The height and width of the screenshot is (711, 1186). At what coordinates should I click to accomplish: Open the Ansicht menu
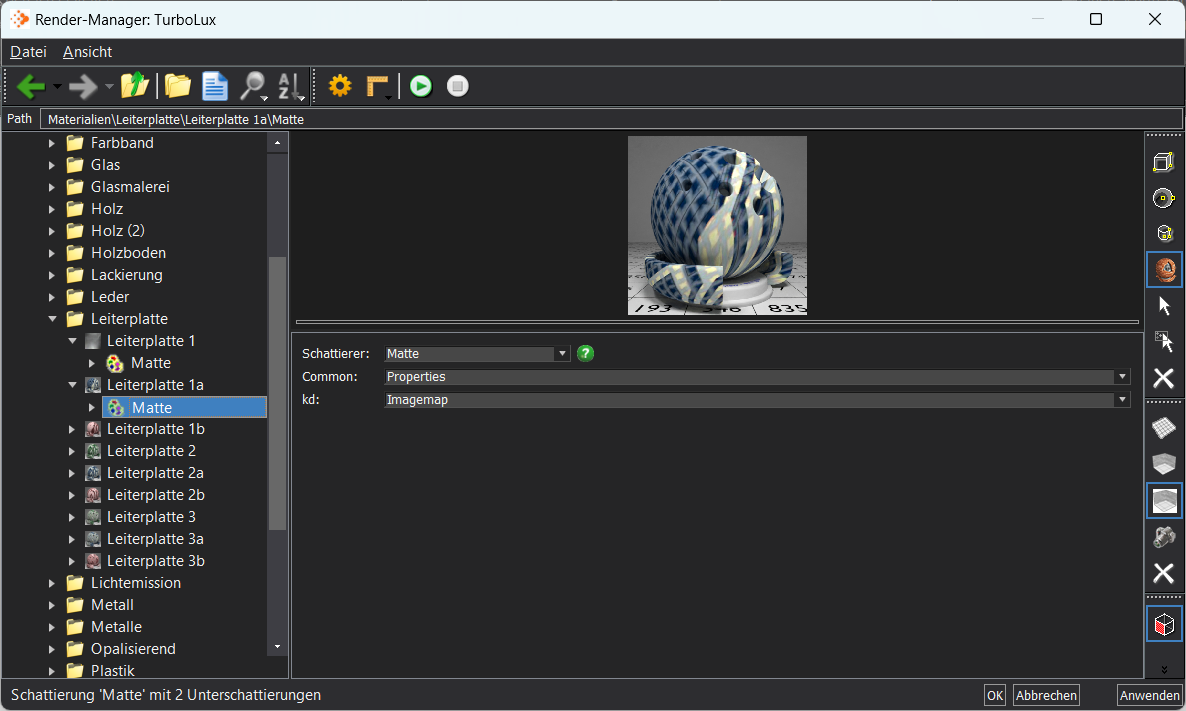[87, 51]
